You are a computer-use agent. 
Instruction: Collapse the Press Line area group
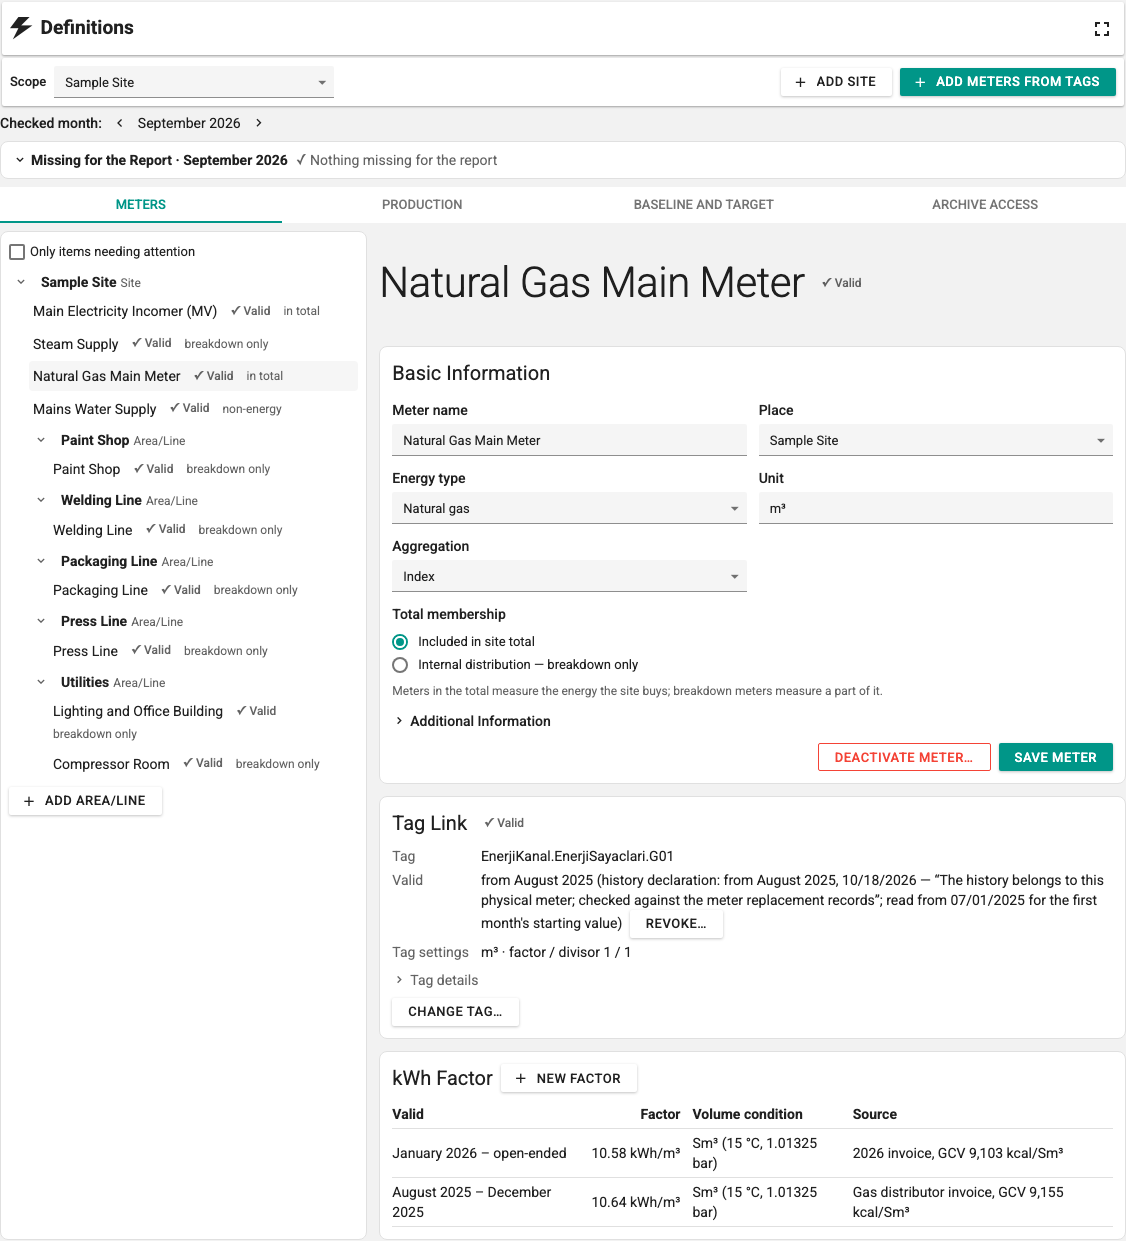coord(41,621)
